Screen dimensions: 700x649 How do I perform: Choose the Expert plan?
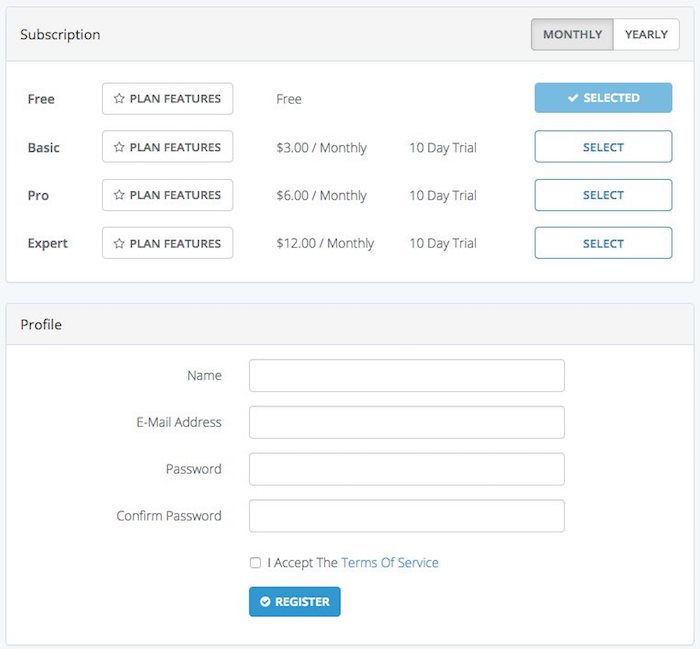pyautogui.click(x=603, y=243)
